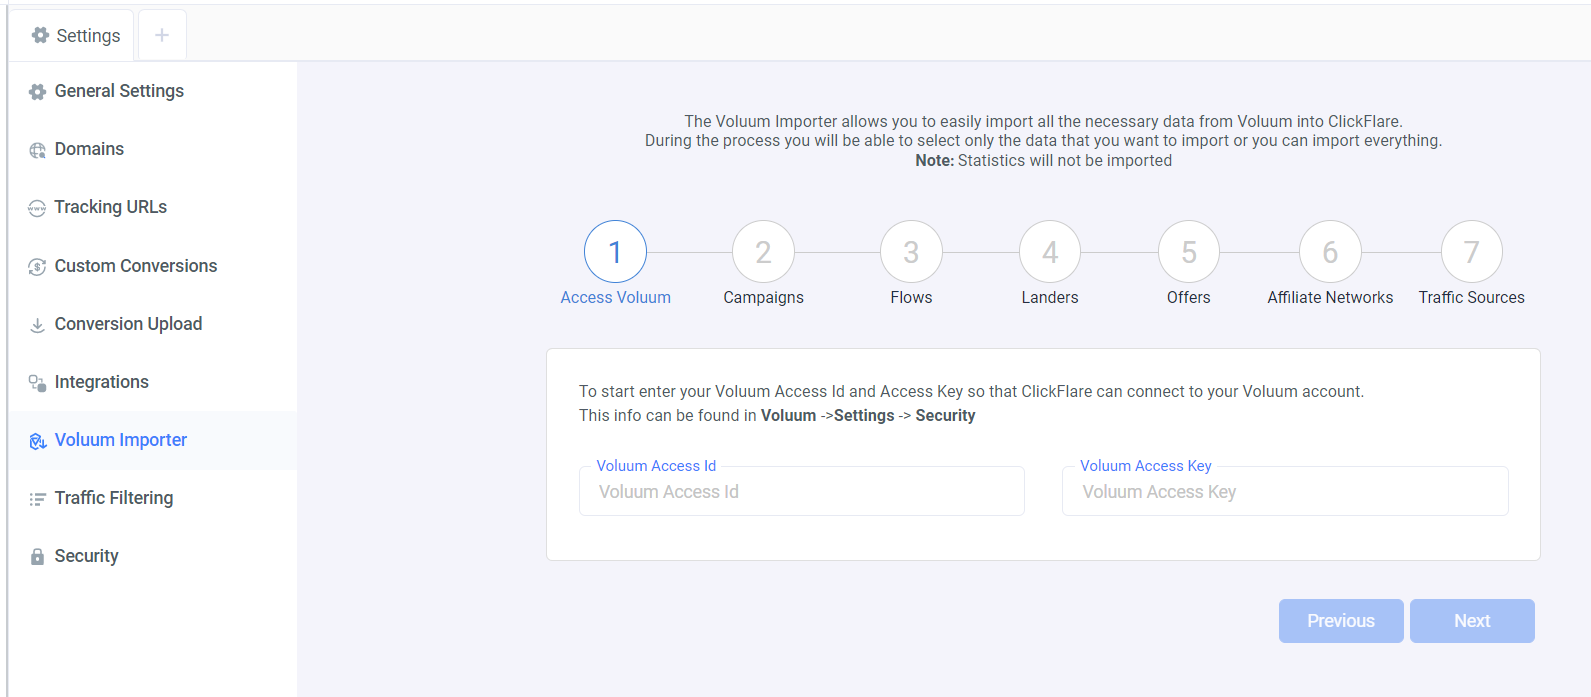Go to step 2 Campaigns
The image size is (1591, 697).
pyautogui.click(x=763, y=252)
